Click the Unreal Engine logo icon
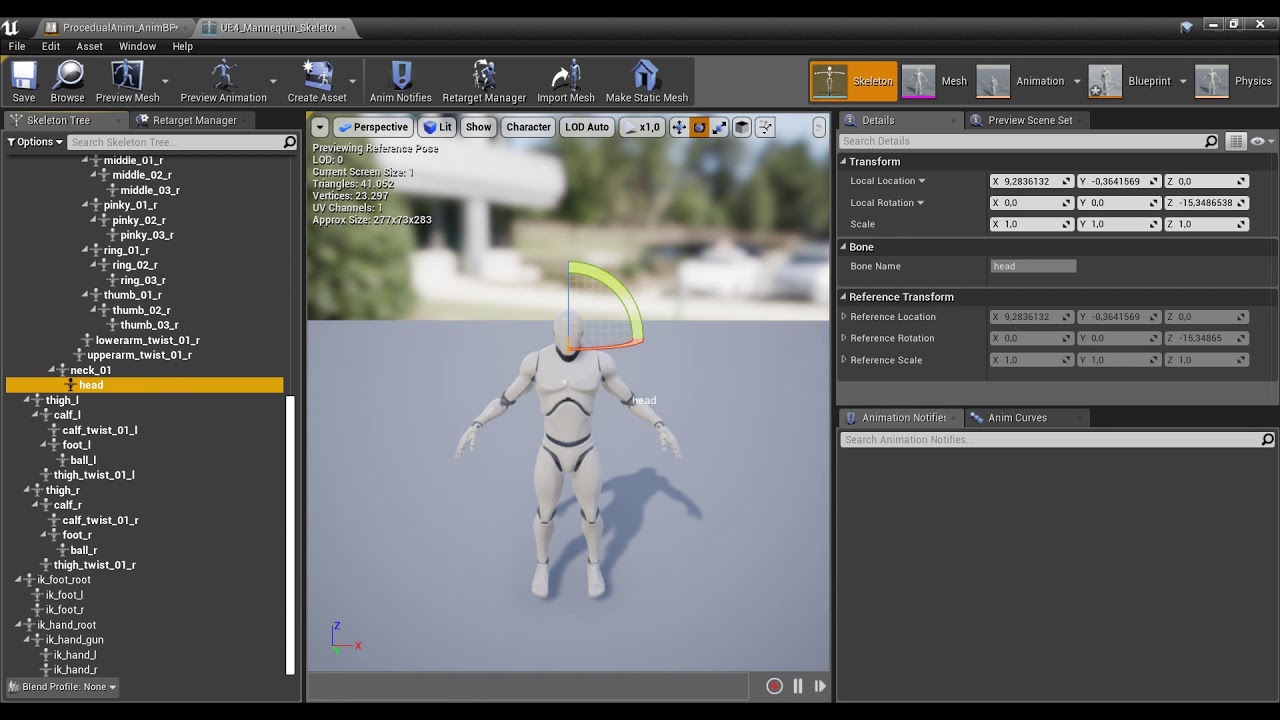 (x=11, y=27)
